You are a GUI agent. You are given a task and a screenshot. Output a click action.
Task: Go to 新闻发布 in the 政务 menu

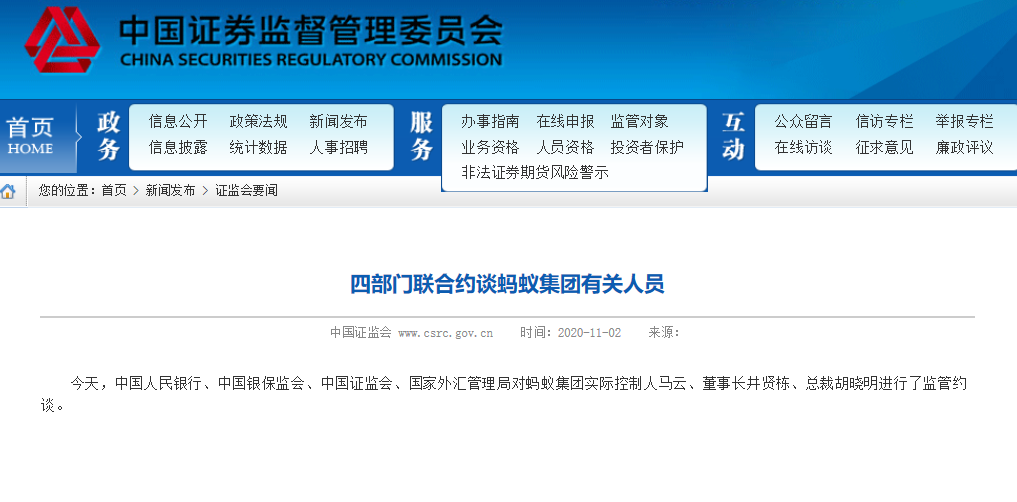339,121
